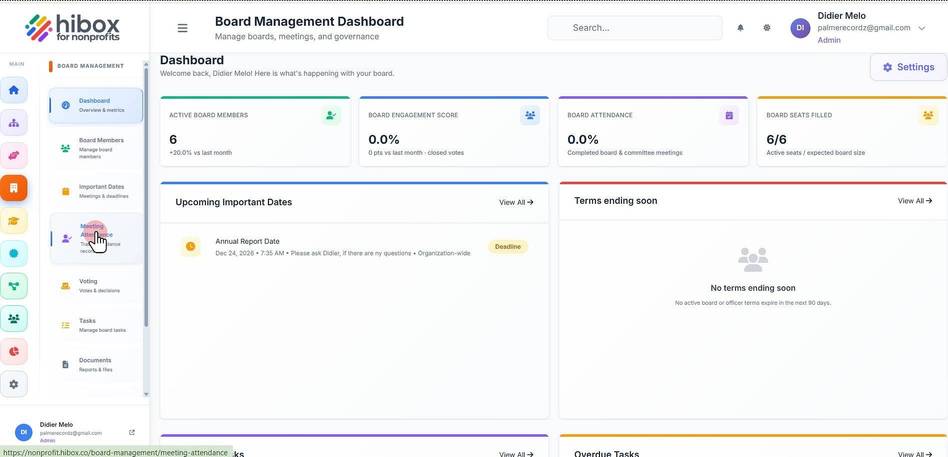Open the Home icon in main rail
Viewport: 948px width, 457px height.
tap(14, 90)
